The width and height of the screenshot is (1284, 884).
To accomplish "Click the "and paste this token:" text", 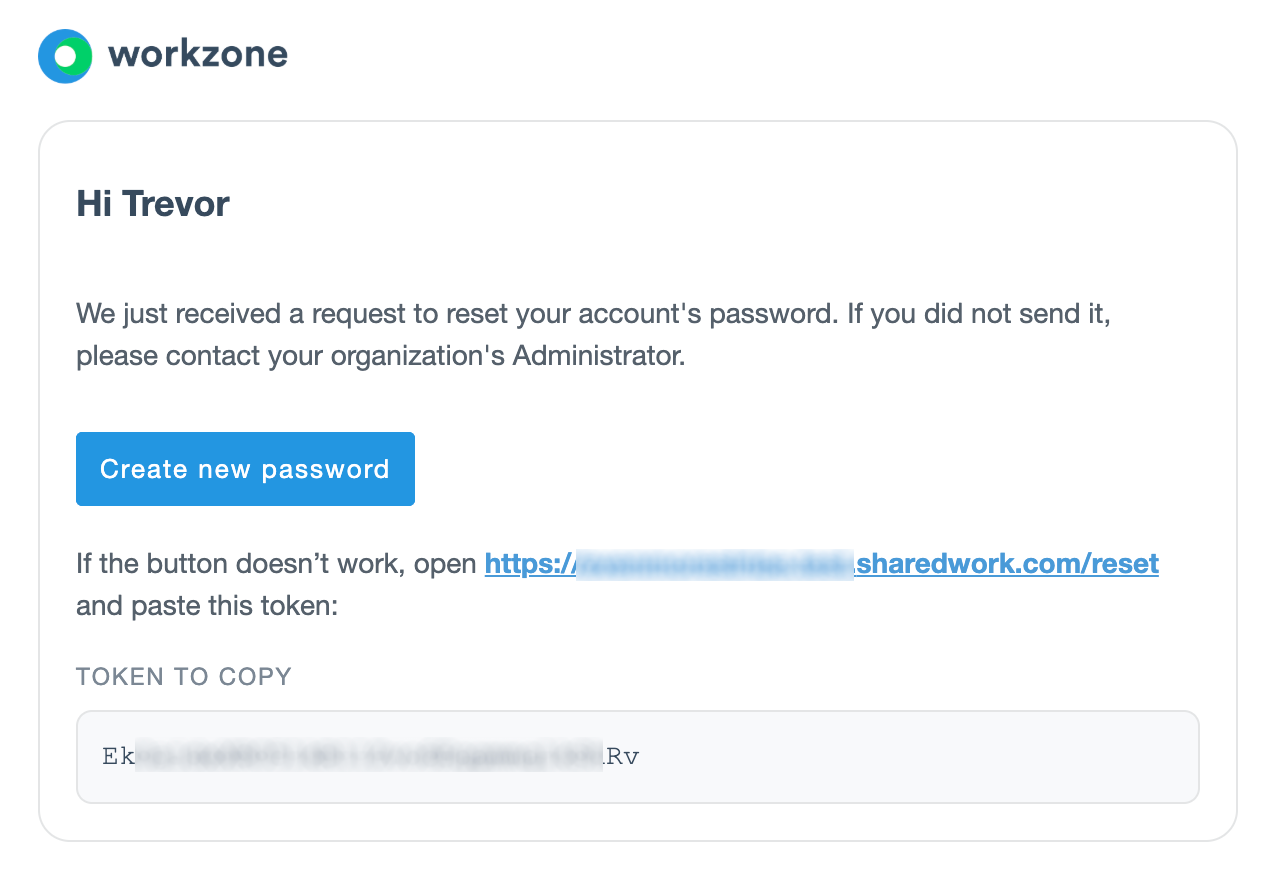I will (x=207, y=606).
